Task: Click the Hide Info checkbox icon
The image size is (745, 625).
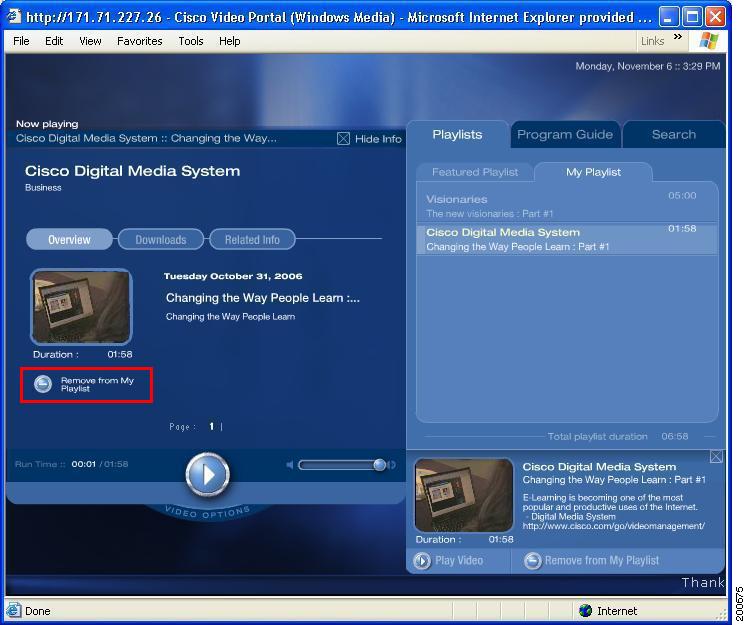Action: [343, 138]
